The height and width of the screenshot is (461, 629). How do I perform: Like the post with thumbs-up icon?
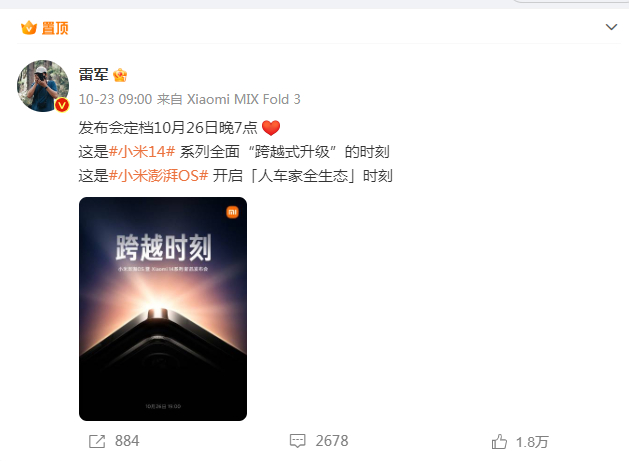tap(499, 441)
